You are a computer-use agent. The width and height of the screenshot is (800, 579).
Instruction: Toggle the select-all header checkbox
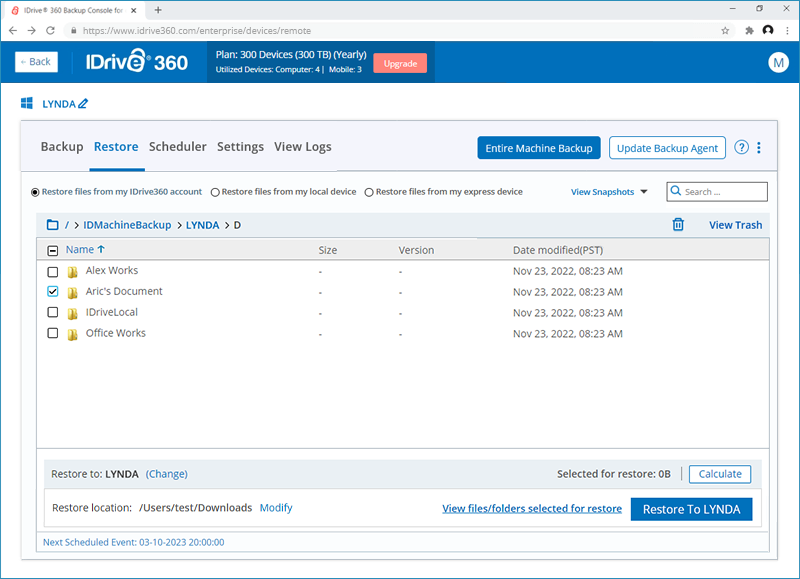pos(53,250)
